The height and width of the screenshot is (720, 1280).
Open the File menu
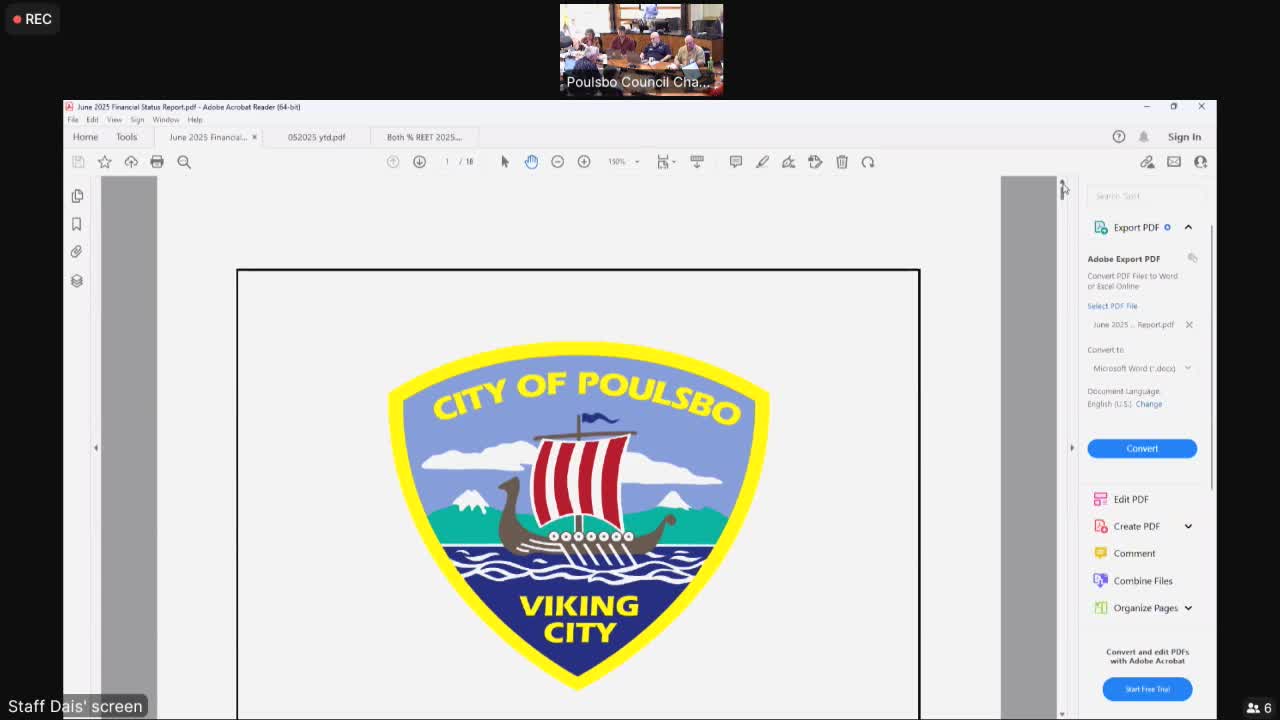(x=73, y=120)
